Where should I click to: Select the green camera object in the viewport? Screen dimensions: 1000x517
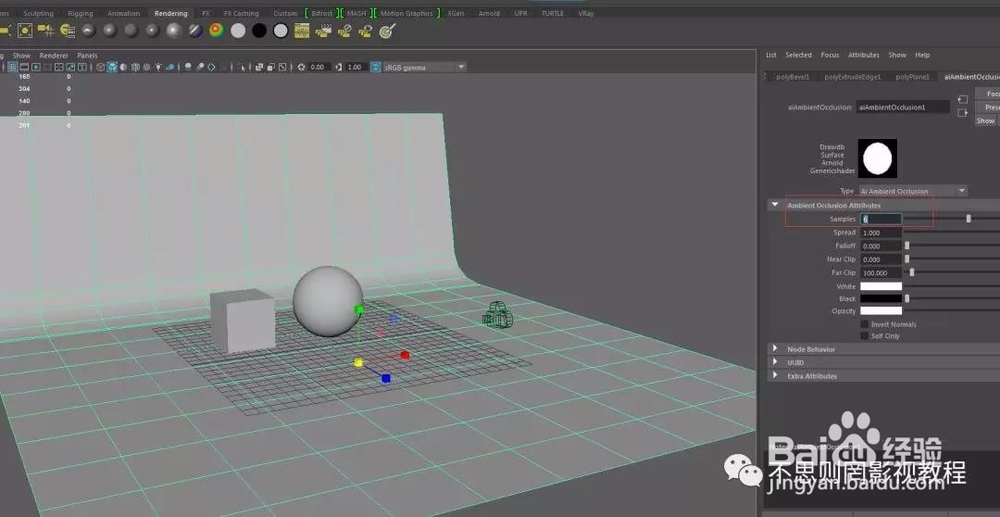497,315
